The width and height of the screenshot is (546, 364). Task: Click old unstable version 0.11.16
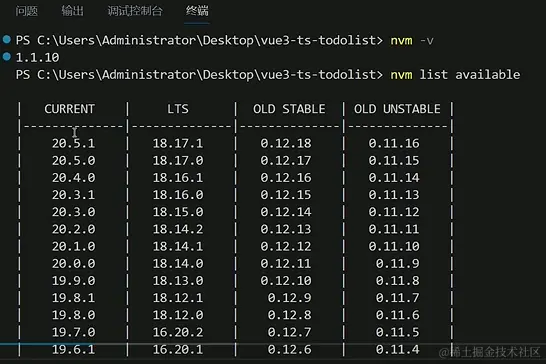[x=394, y=143]
